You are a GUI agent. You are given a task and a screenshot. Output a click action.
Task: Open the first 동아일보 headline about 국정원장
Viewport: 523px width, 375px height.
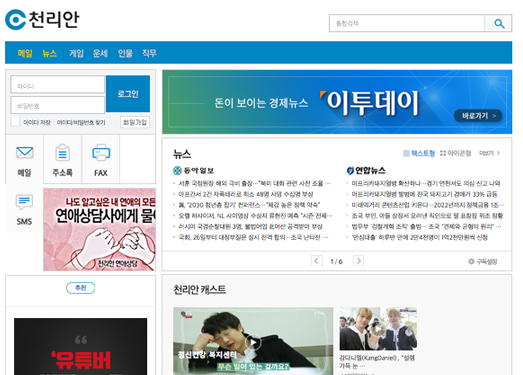(254, 183)
